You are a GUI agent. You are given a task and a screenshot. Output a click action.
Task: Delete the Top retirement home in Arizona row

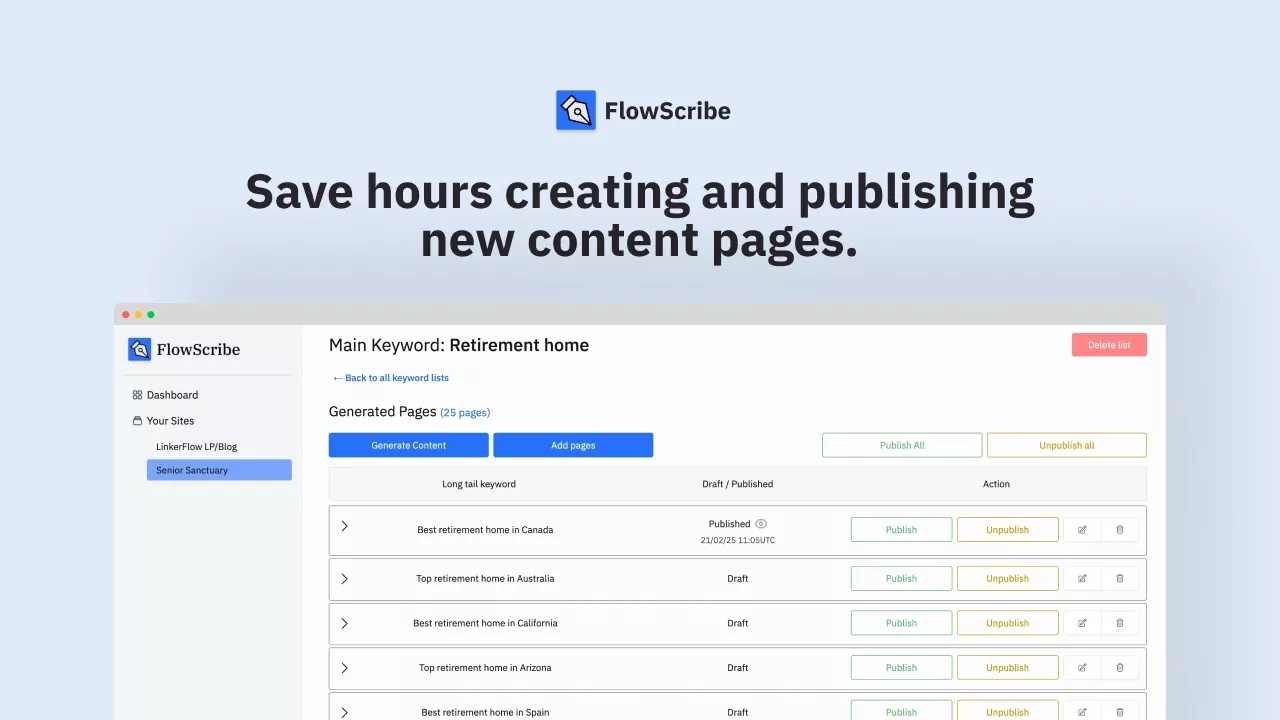pyautogui.click(x=1120, y=667)
